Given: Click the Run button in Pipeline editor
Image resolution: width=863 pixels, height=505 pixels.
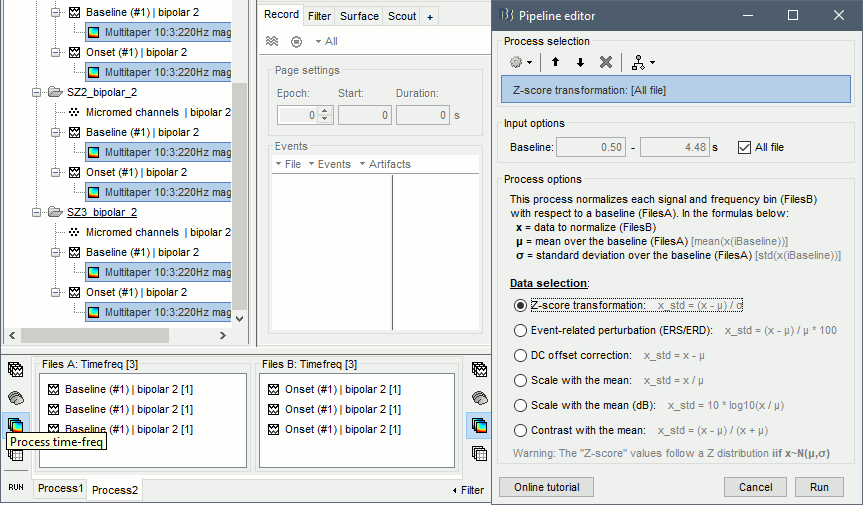Looking at the screenshot, I should [819, 487].
